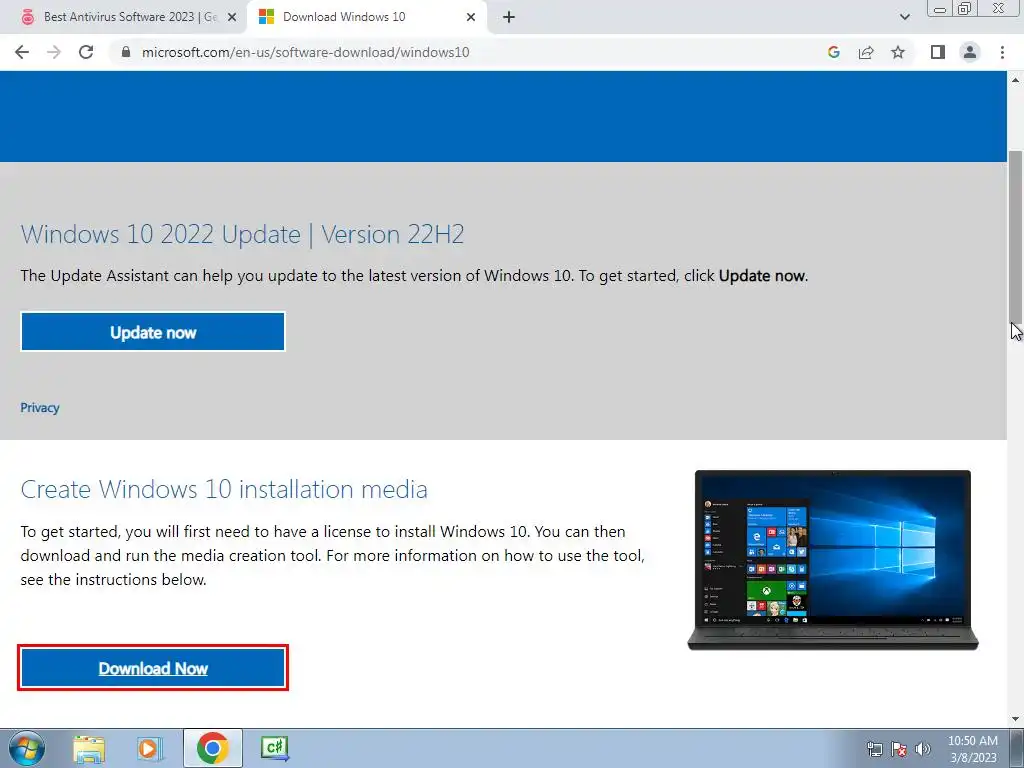
Task: Click the vertical scrollbar thumb
Action: click(1016, 235)
